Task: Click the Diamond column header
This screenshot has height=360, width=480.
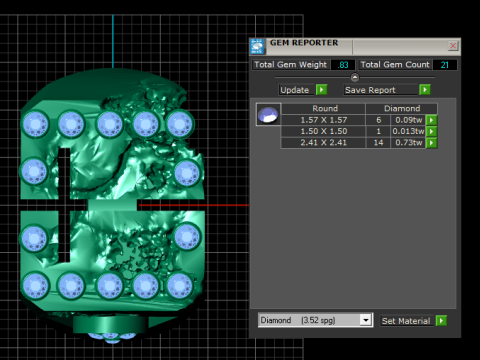Action: [x=402, y=109]
